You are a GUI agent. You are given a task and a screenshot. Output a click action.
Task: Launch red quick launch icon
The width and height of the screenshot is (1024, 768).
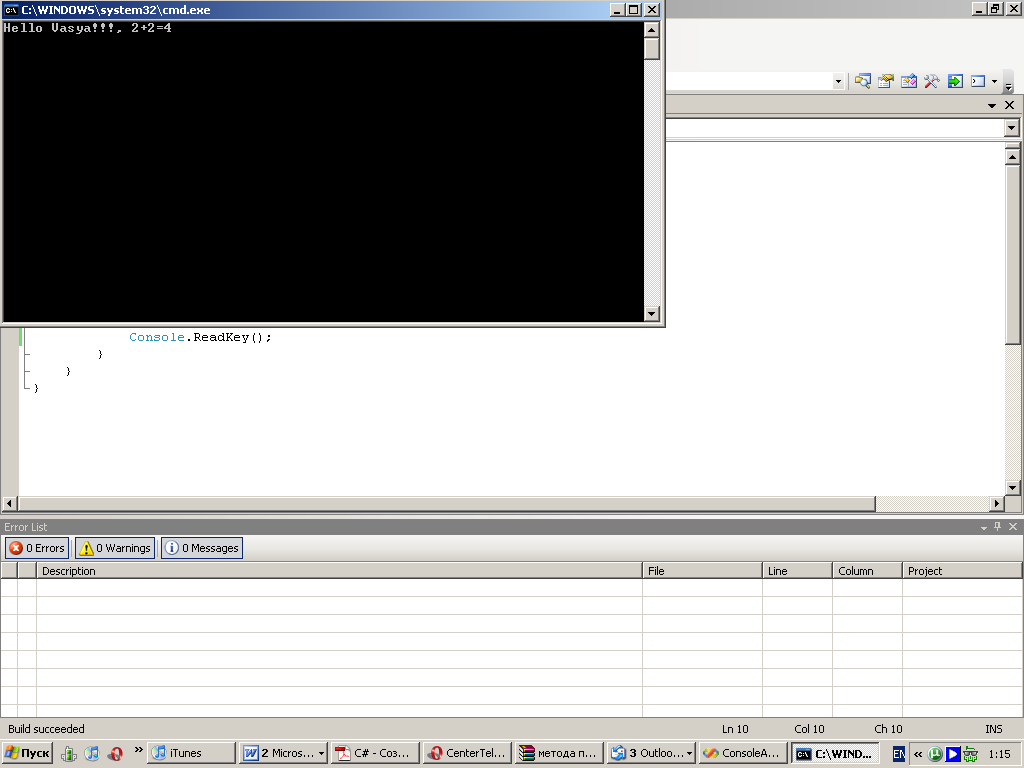pyautogui.click(x=116, y=754)
